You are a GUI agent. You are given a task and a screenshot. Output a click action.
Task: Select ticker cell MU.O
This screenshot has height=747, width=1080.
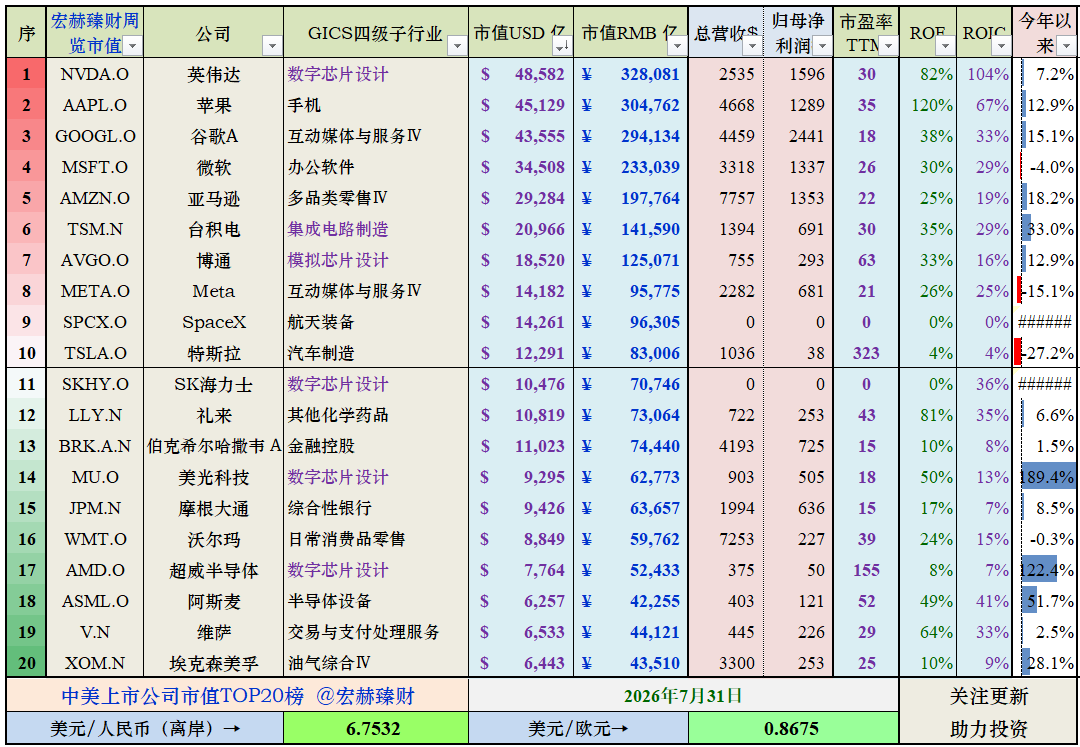pyautogui.click(x=95, y=477)
